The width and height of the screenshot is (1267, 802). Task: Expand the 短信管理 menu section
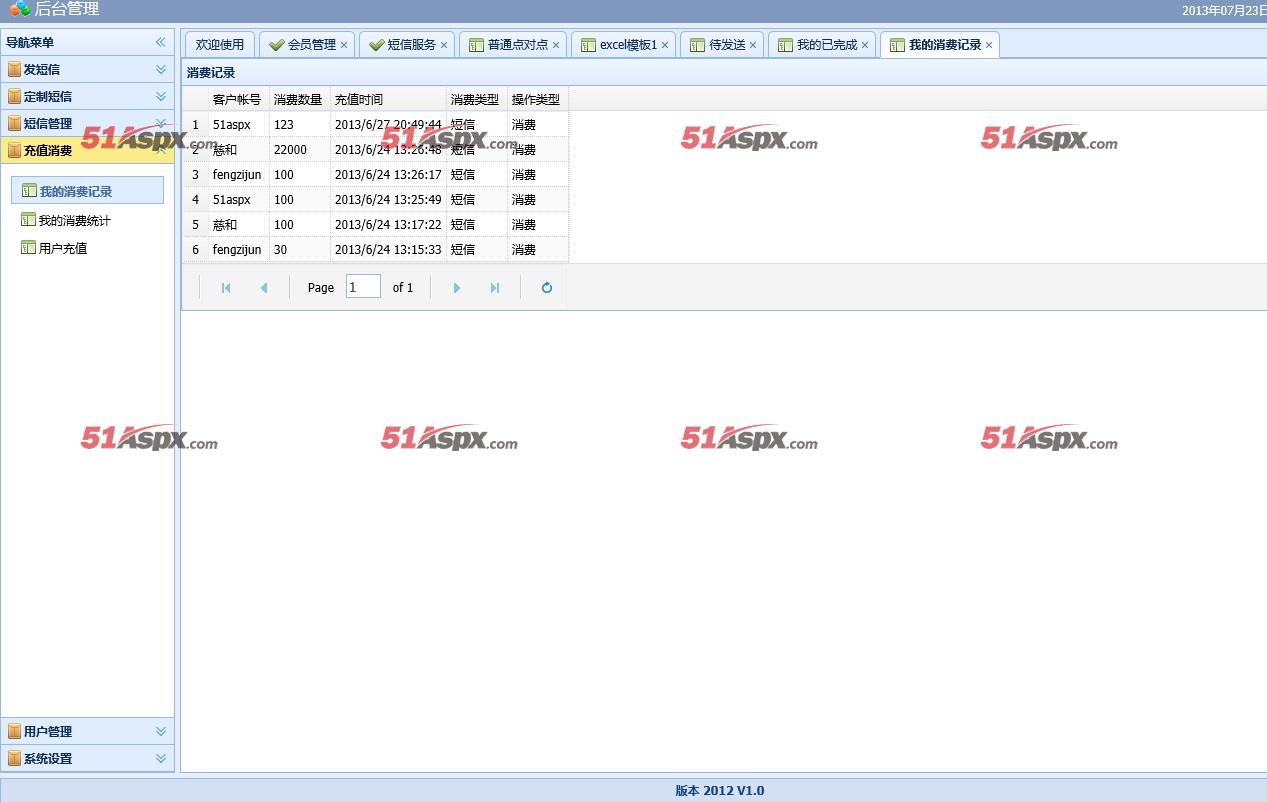160,123
